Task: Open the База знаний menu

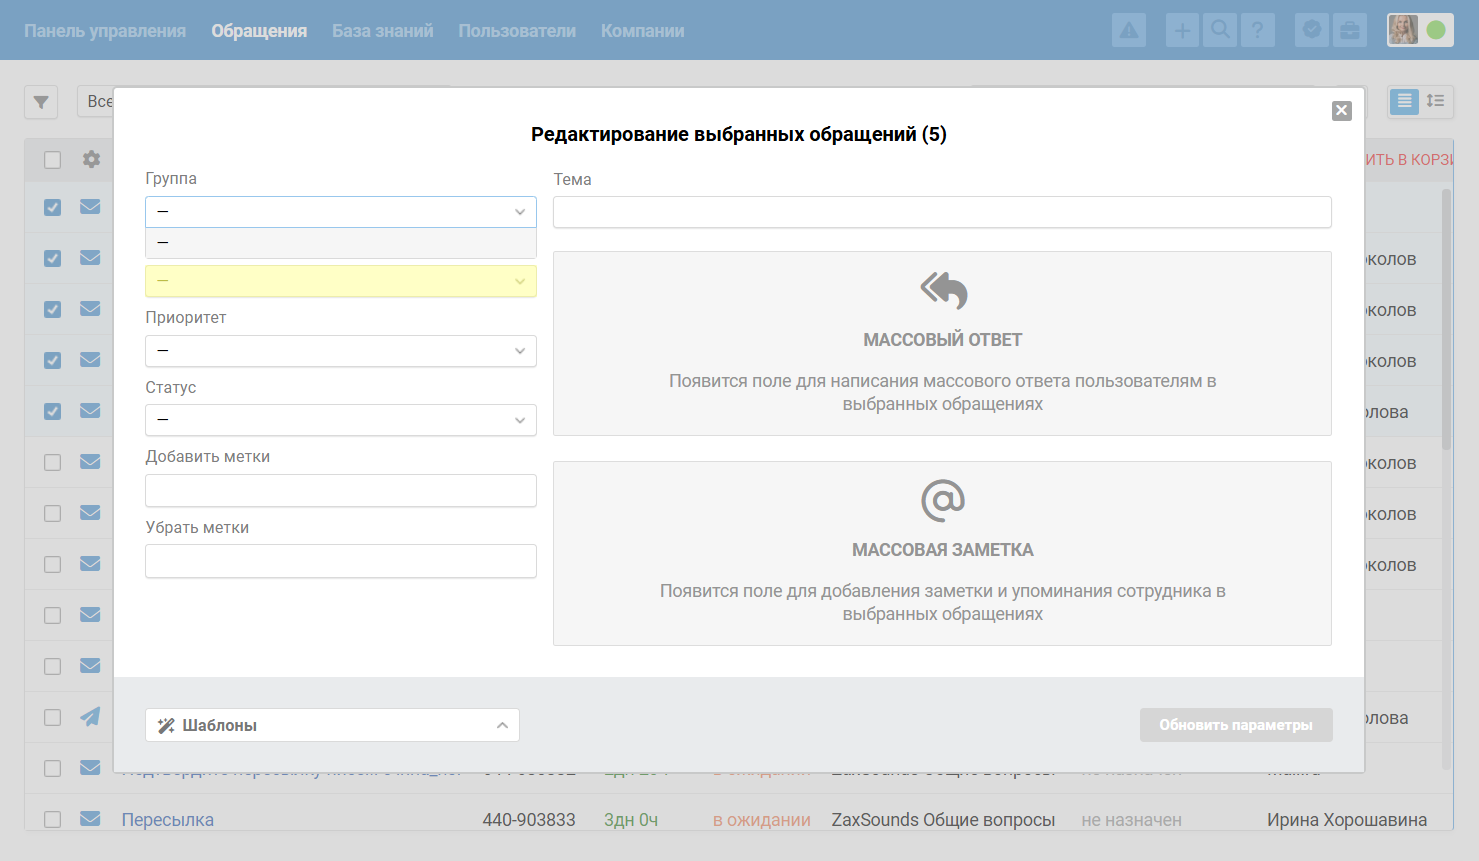Action: pos(382,31)
